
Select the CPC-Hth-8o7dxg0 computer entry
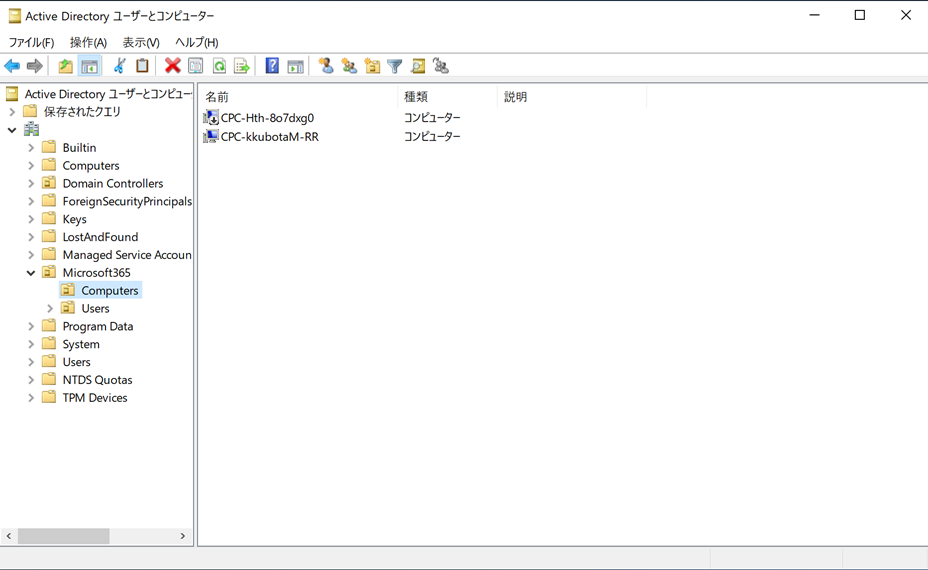click(267, 118)
